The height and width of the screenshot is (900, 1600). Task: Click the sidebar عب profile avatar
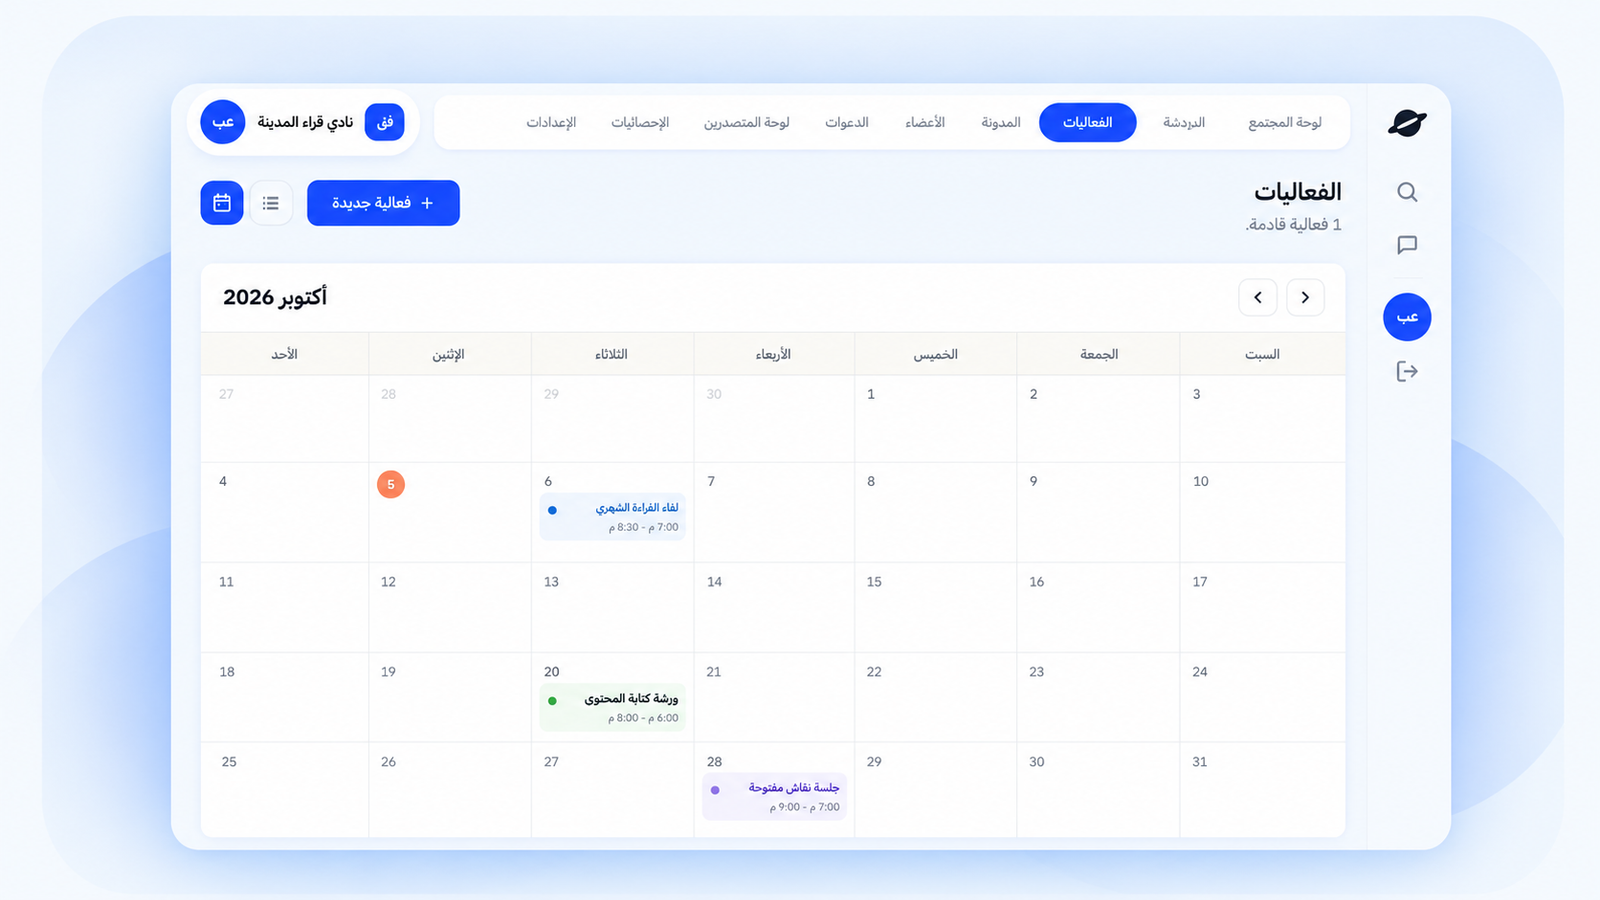point(1407,317)
